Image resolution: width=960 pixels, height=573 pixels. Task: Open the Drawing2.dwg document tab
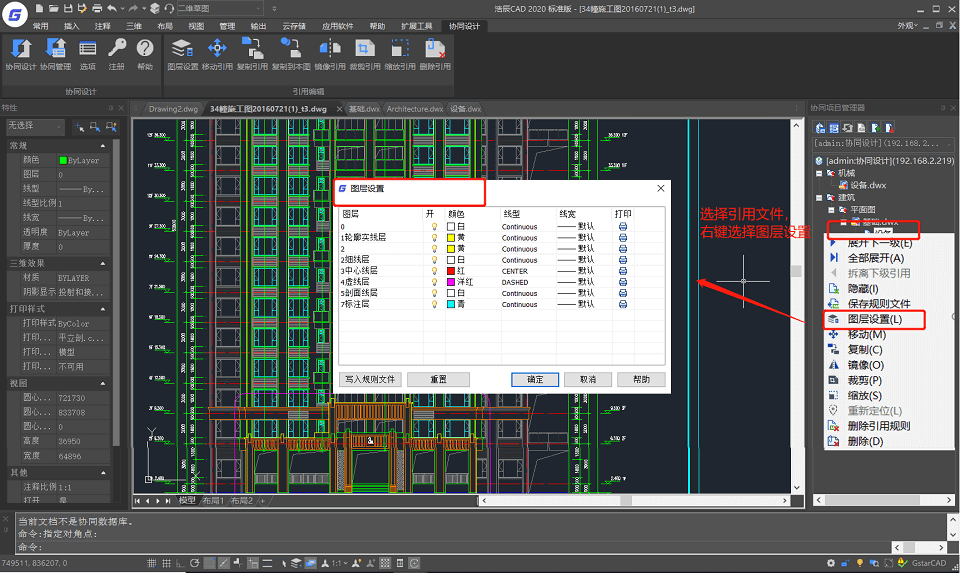tap(173, 109)
